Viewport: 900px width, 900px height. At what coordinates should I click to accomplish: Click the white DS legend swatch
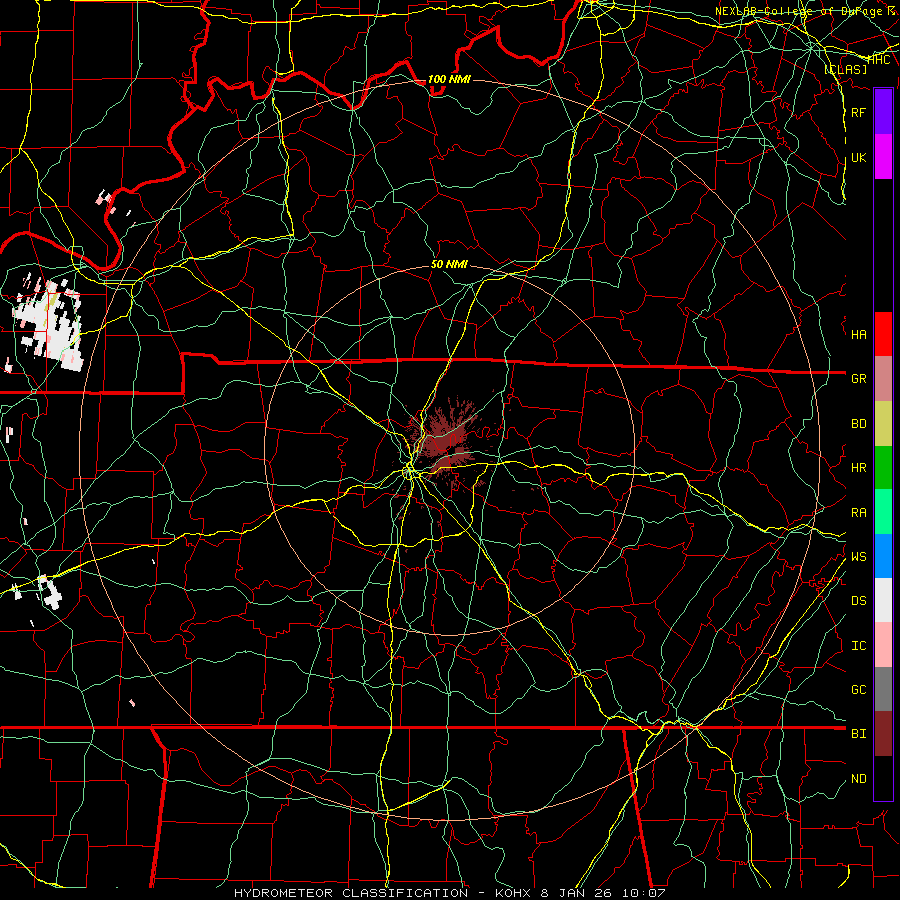pos(883,600)
